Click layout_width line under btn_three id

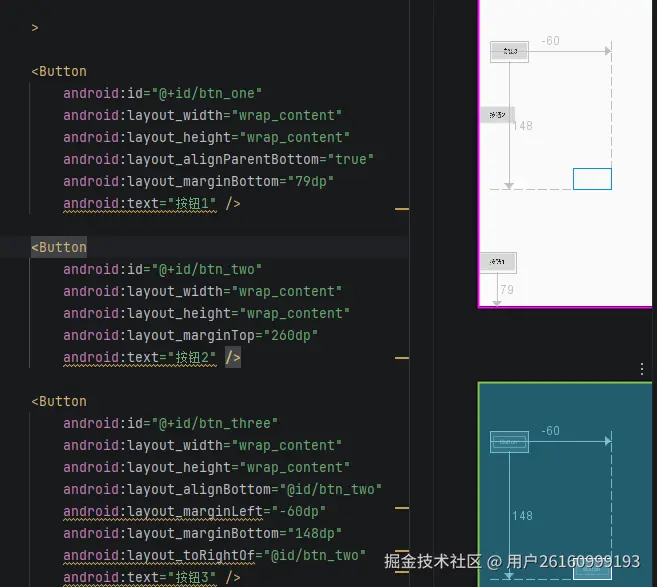click(202, 445)
